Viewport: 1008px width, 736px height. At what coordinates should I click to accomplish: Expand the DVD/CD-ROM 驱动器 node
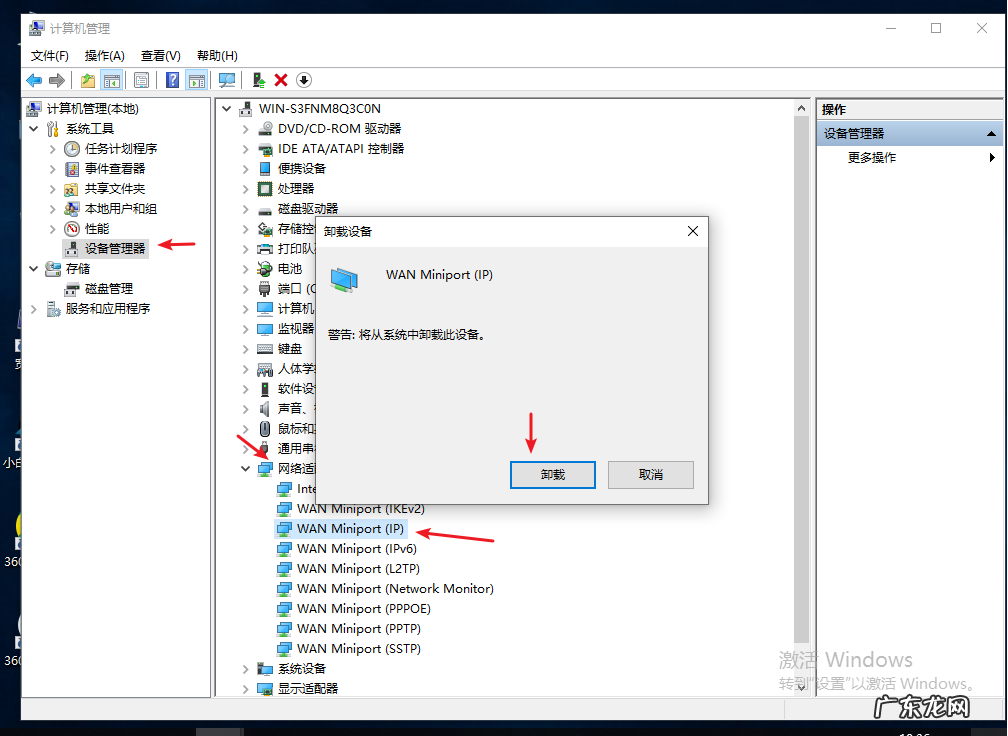246,128
